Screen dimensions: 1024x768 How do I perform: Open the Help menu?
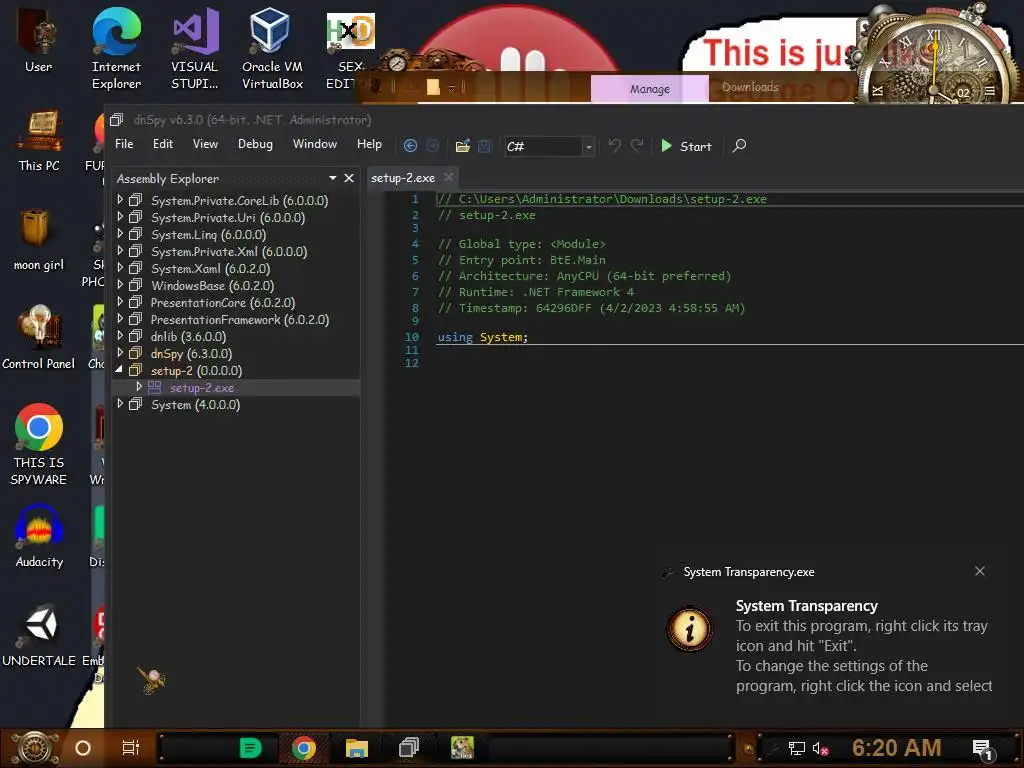pos(369,144)
